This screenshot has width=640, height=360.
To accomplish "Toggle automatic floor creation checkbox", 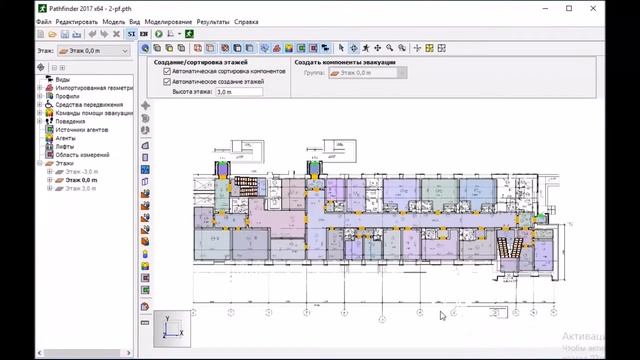I will click(x=167, y=82).
